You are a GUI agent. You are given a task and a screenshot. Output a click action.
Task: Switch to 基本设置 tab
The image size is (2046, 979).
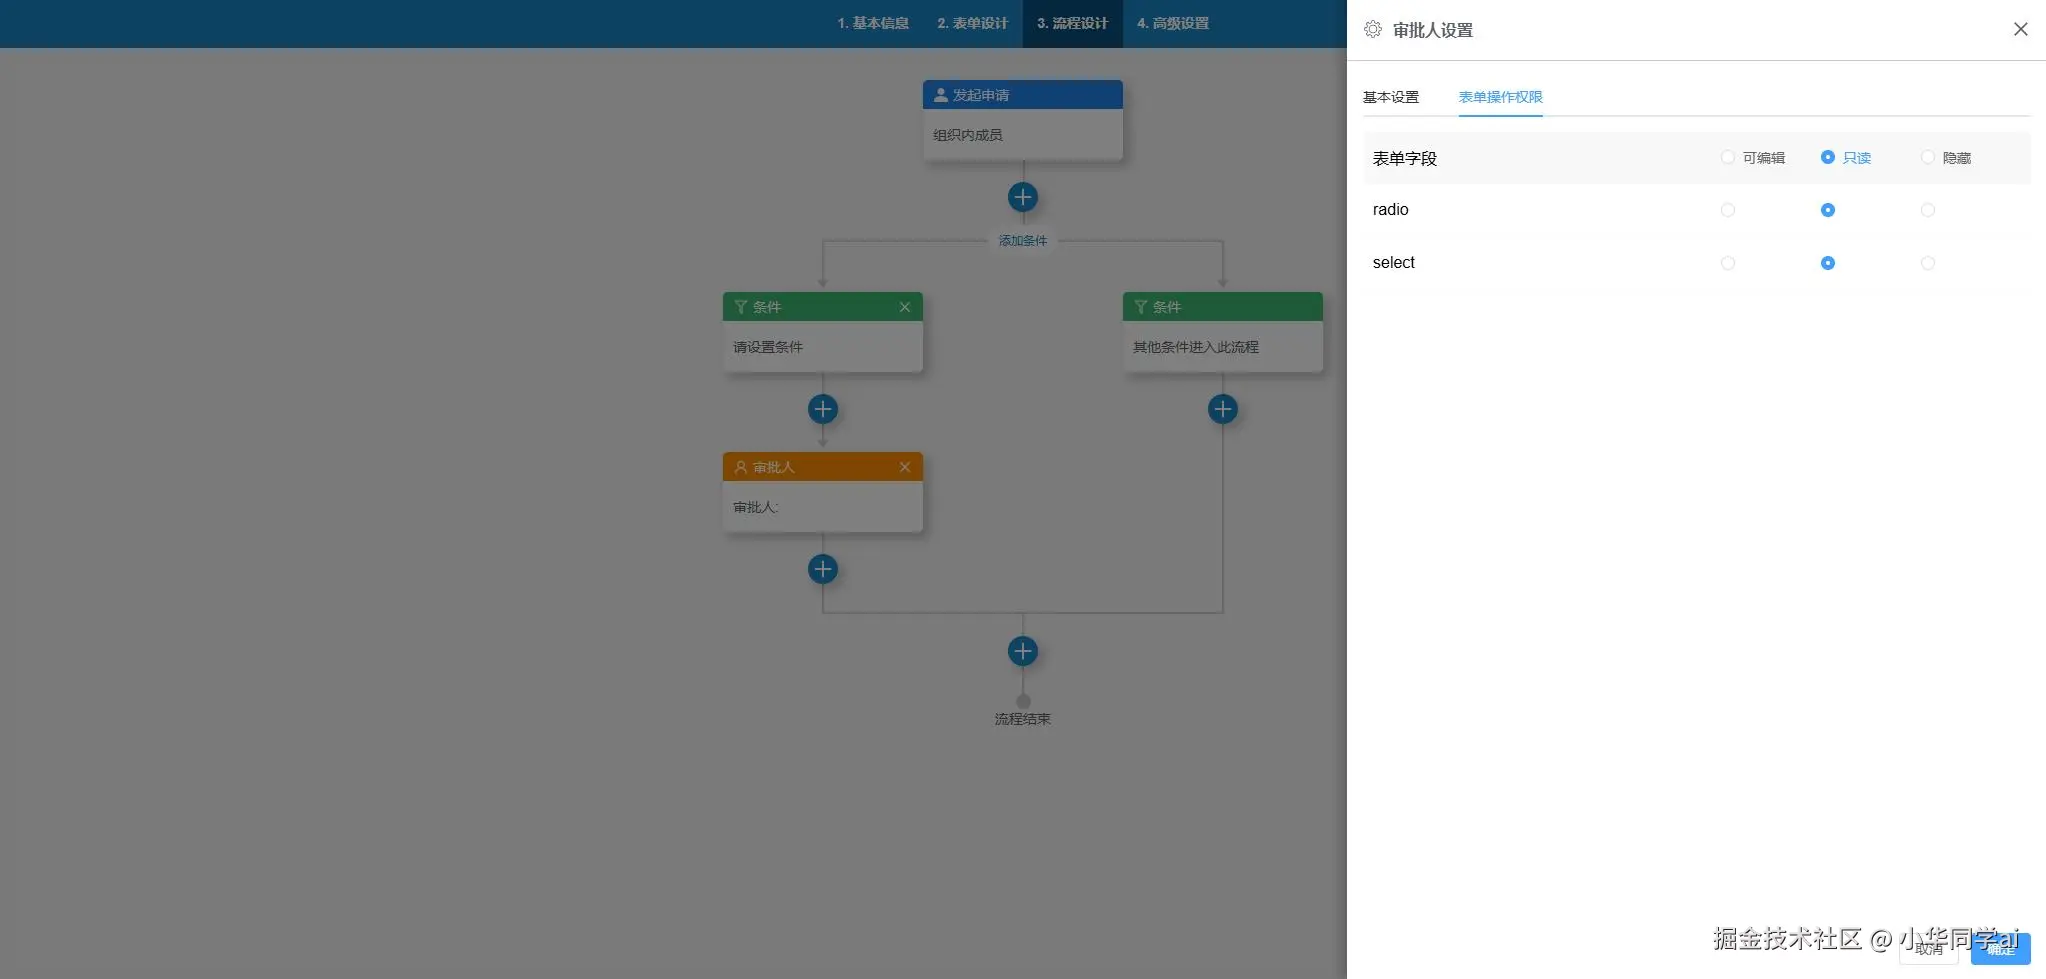[x=1390, y=97]
